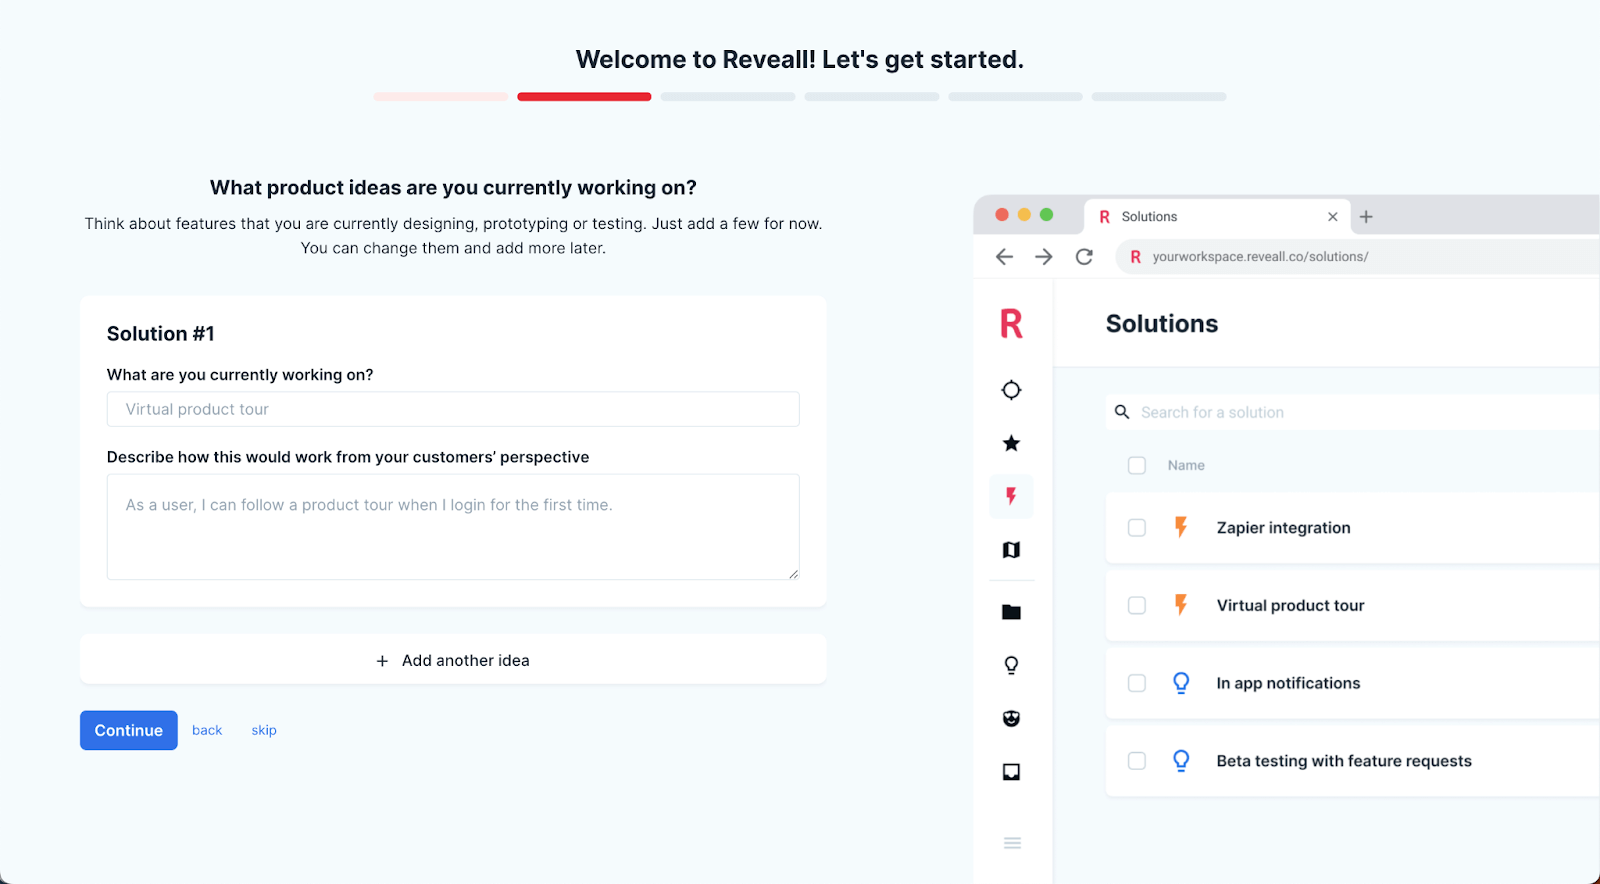Click the inbox icon in sidebar
1600x884 pixels.
point(1011,772)
